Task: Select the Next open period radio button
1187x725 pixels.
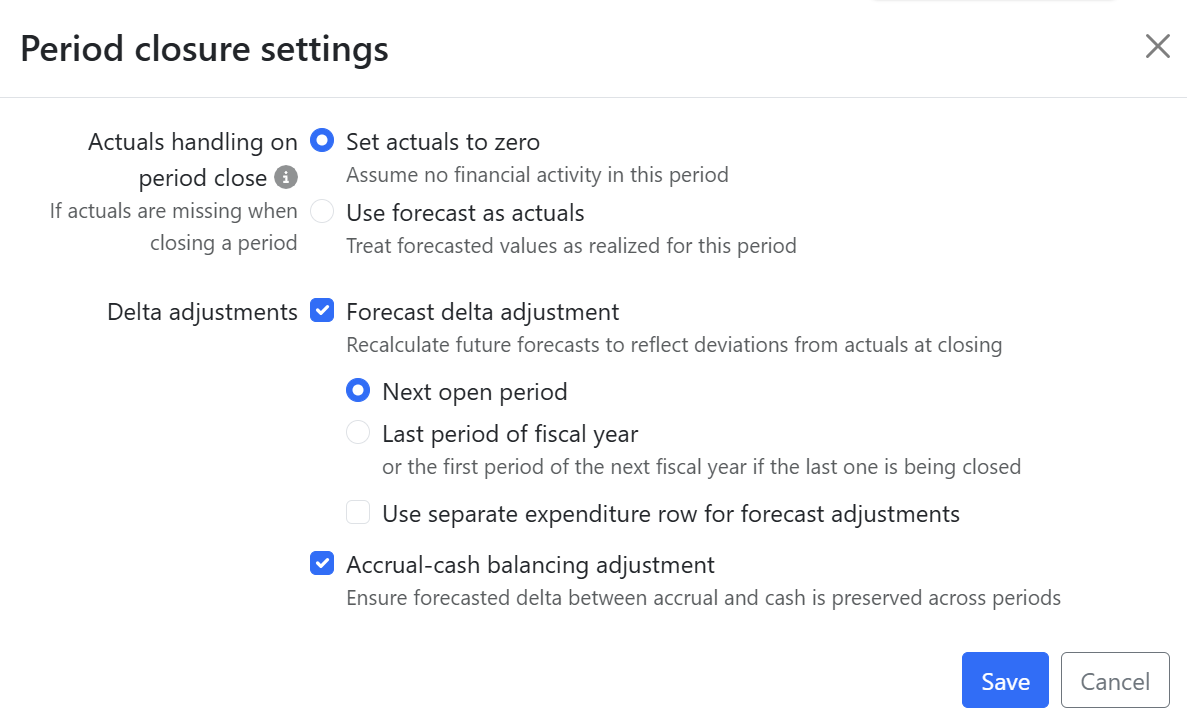Action: pos(358,391)
